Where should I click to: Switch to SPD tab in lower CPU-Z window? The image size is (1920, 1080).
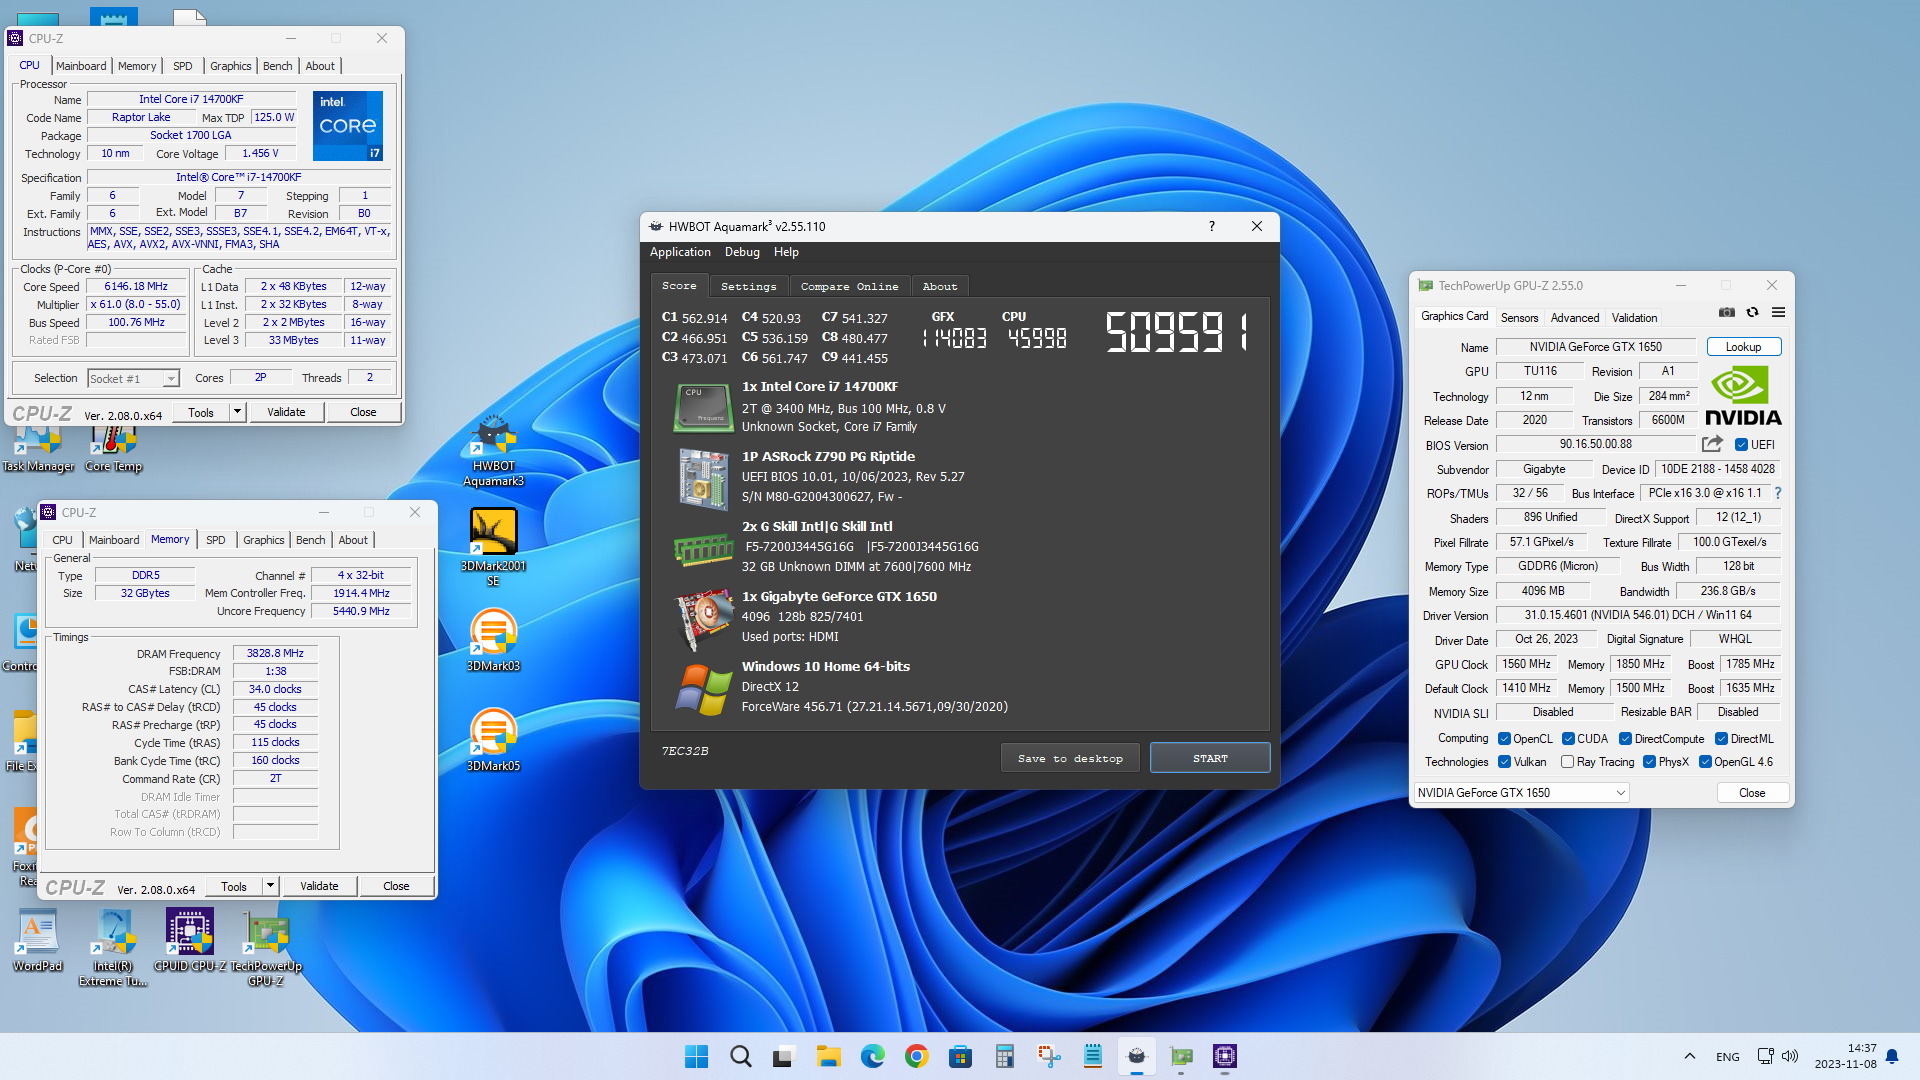coord(216,540)
